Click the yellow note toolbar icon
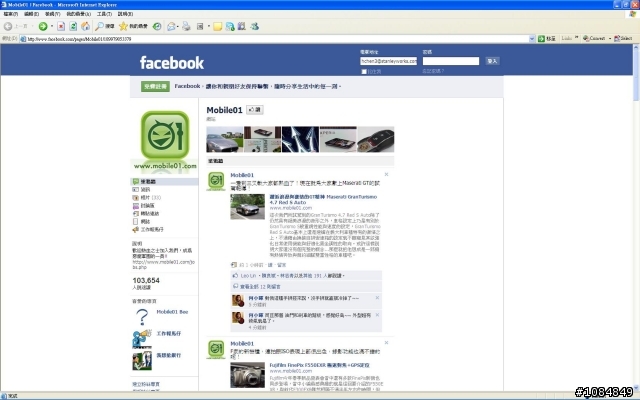 [218, 26]
